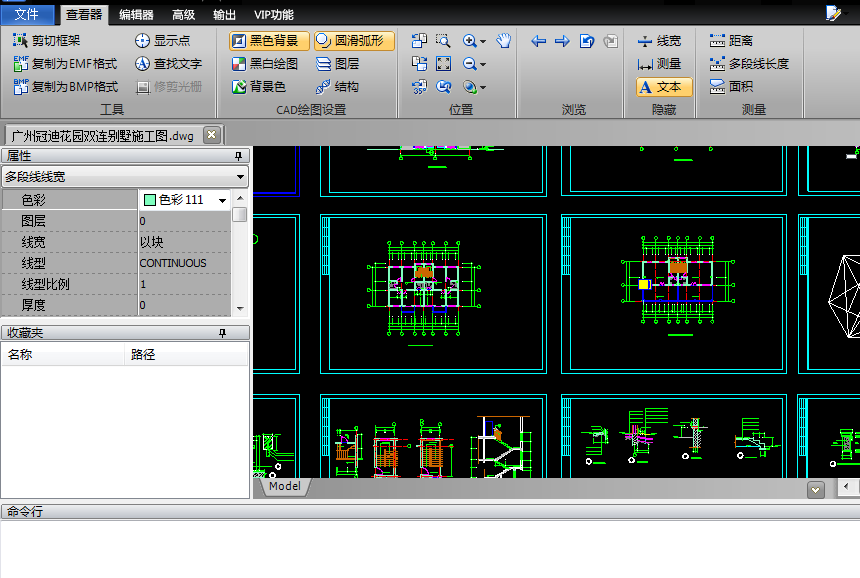
Task: Toggle 线宽 line weight display
Action: click(659, 41)
